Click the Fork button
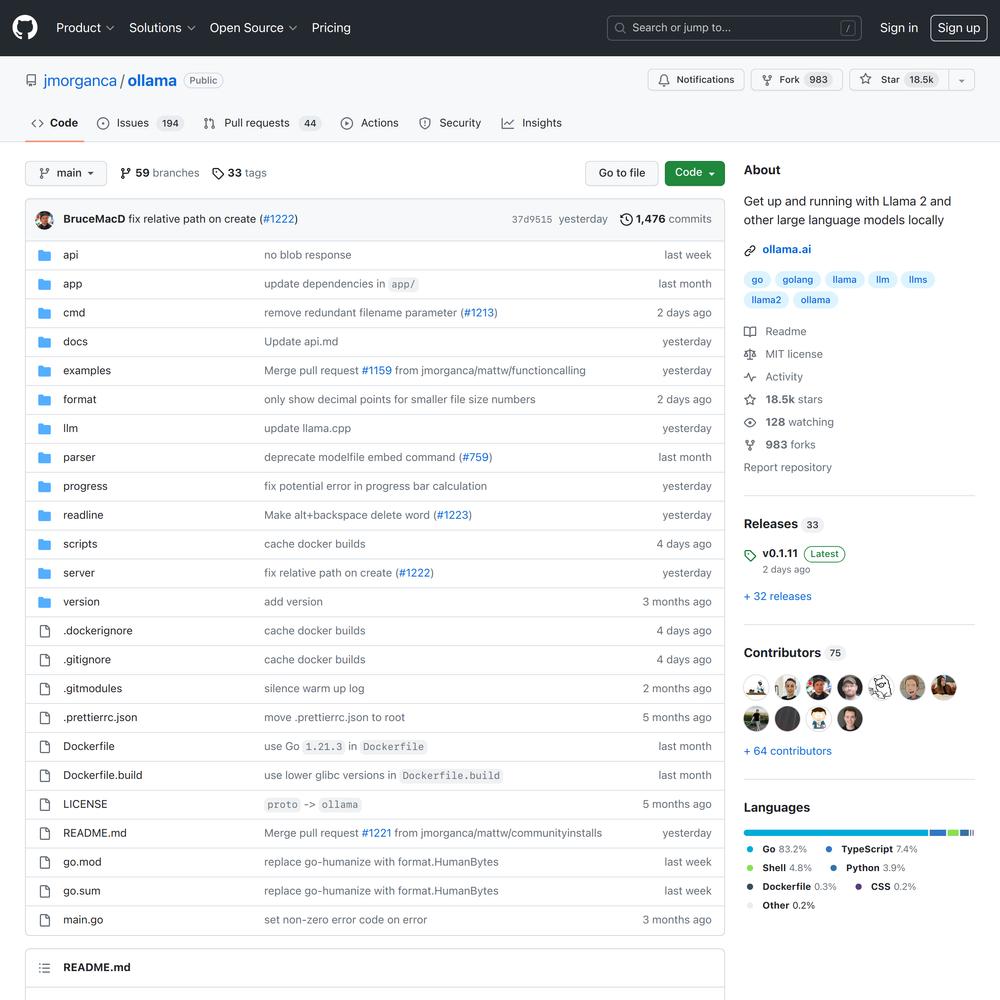The width and height of the screenshot is (1000, 1000). (x=797, y=80)
